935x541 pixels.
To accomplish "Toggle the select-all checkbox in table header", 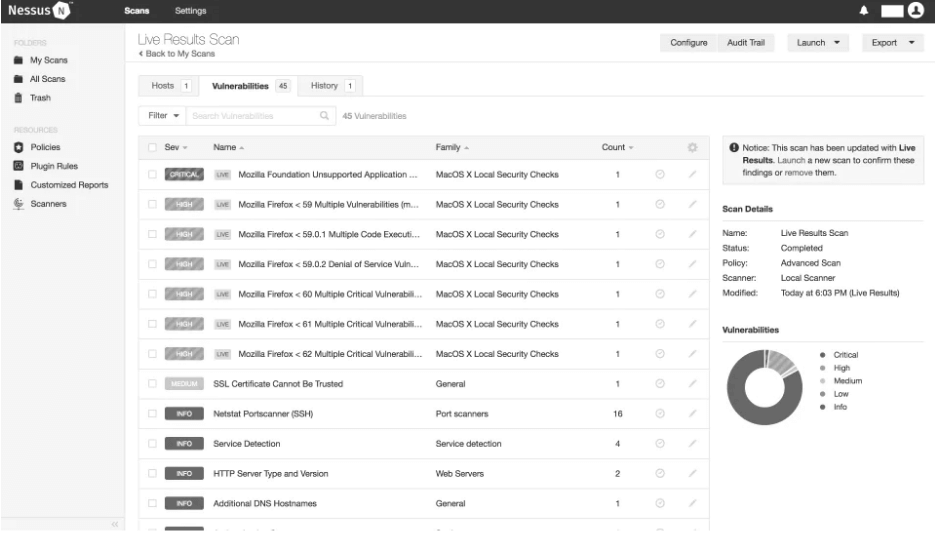I will [x=151, y=147].
